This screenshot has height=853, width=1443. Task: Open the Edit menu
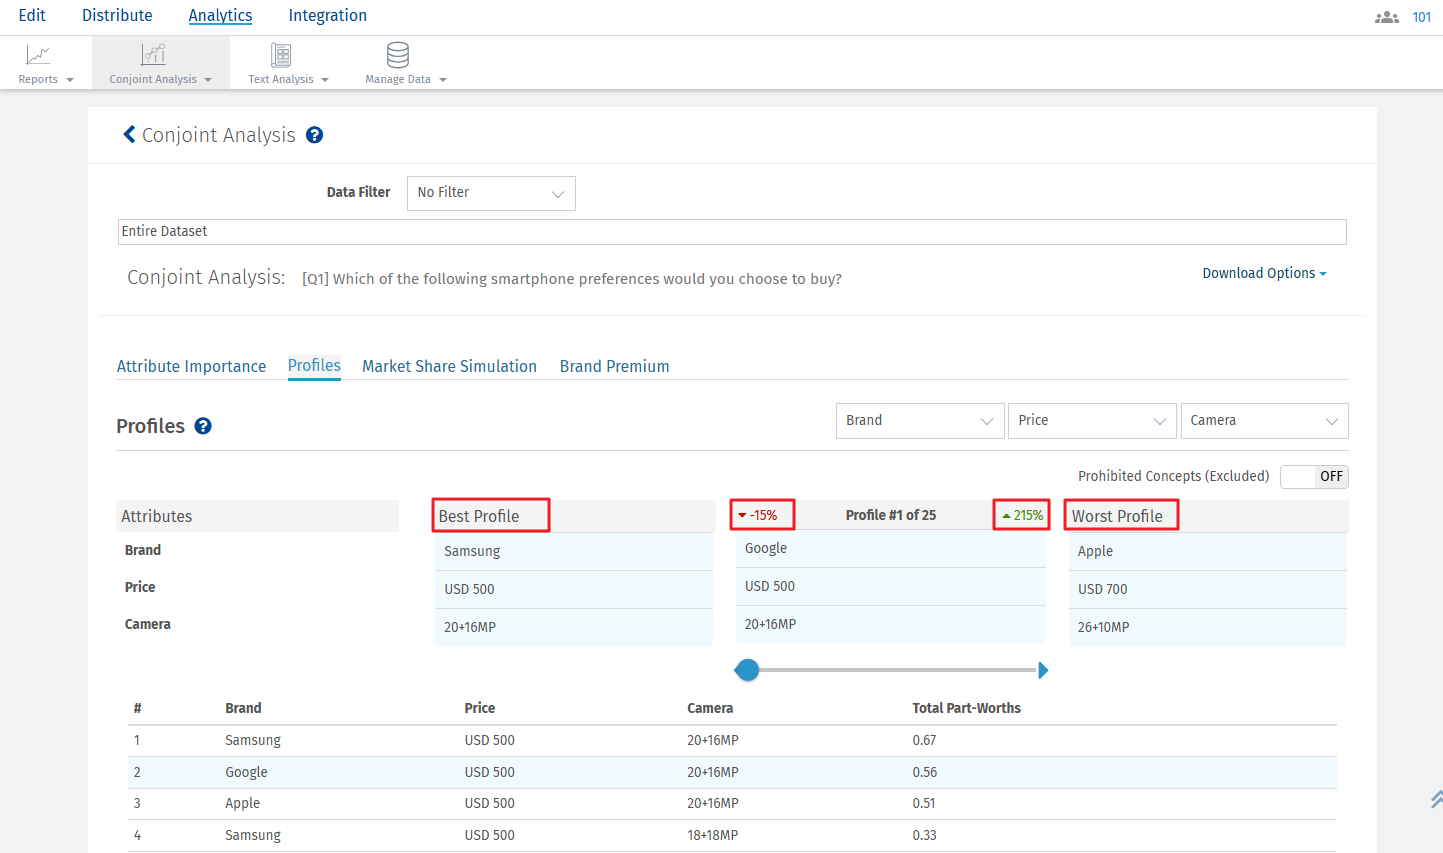(x=32, y=16)
